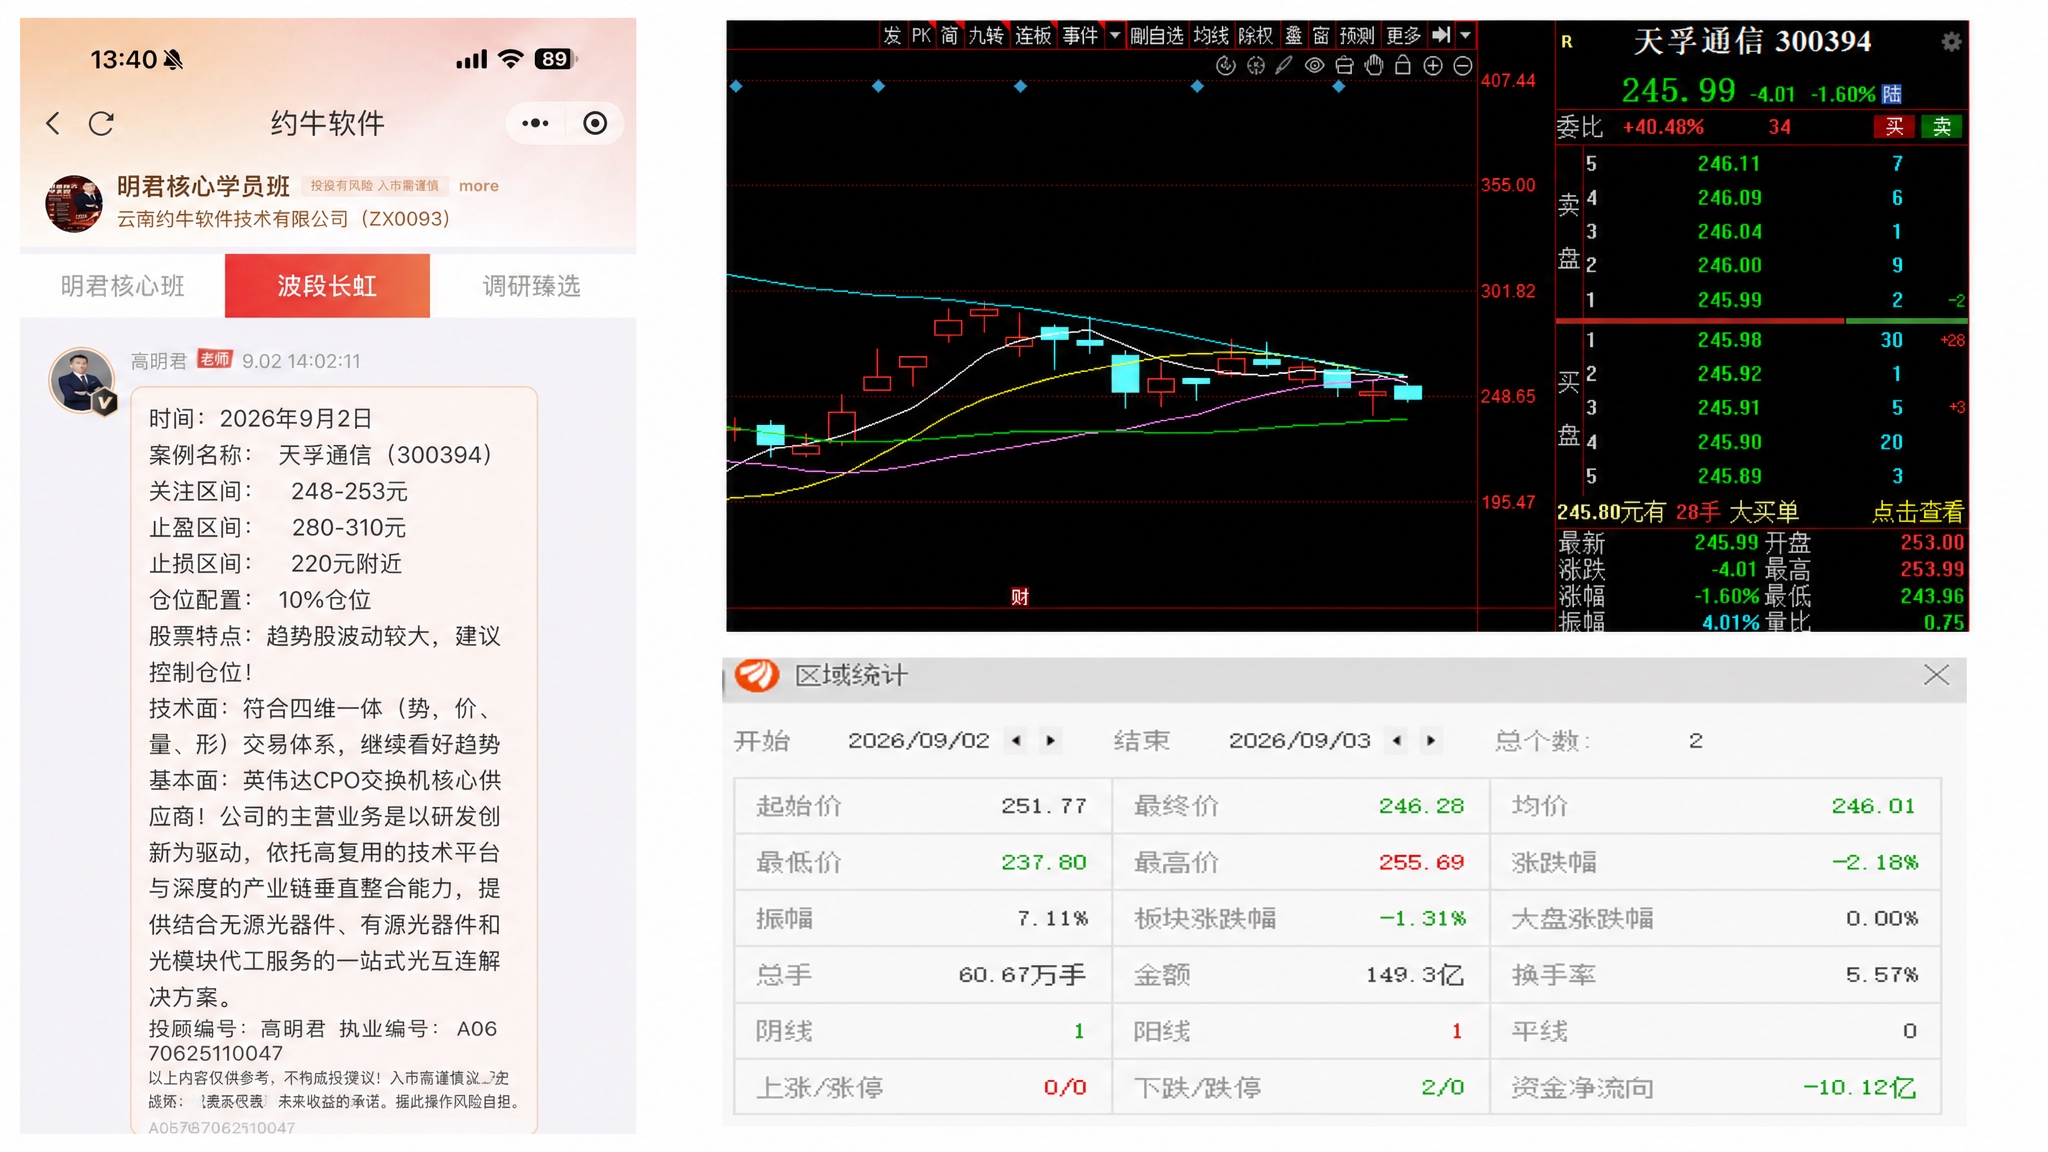Toggle the 简 simple view button
The image size is (2048, 1152).
coord(949,36)
